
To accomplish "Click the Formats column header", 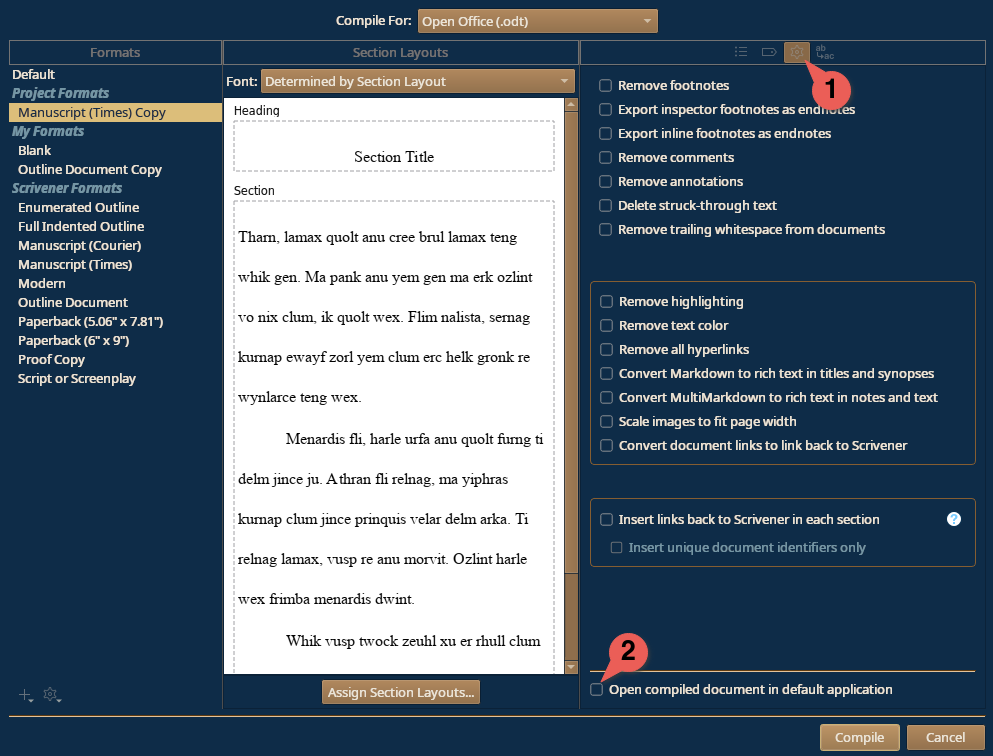I will (x=115, y=53).
